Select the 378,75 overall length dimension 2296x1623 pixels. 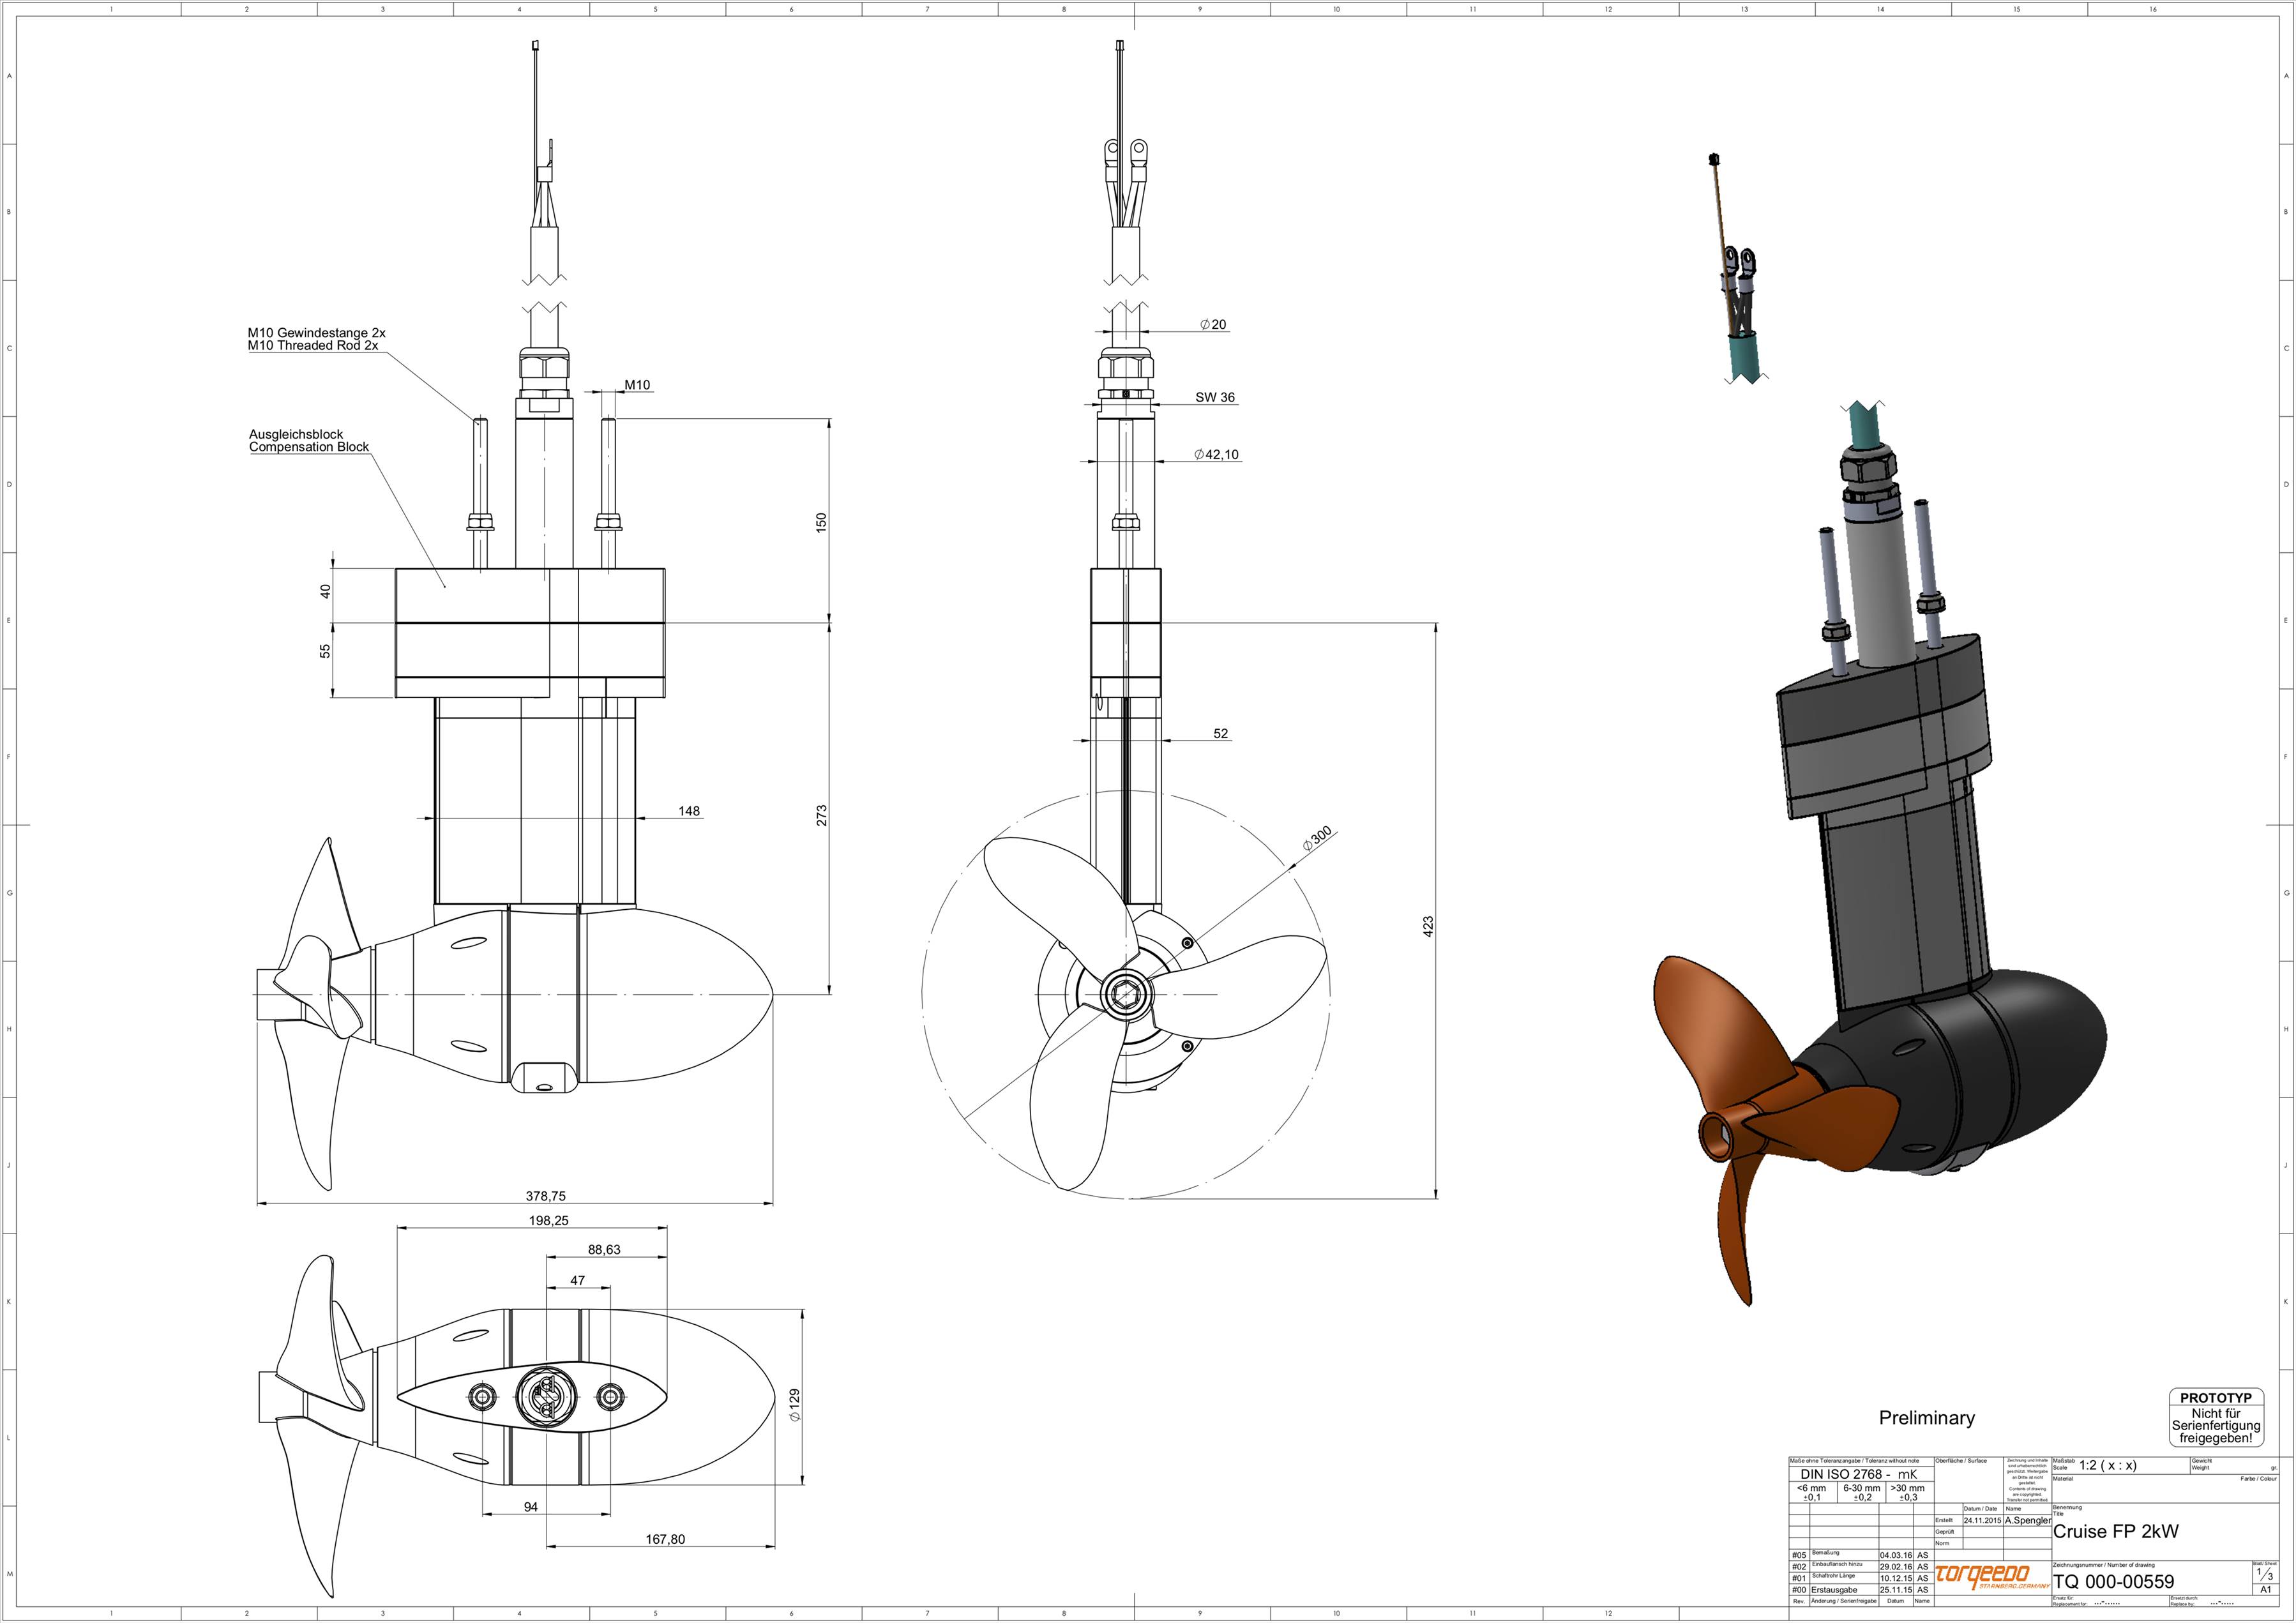pyautogui.click(x=546, y=1196)
